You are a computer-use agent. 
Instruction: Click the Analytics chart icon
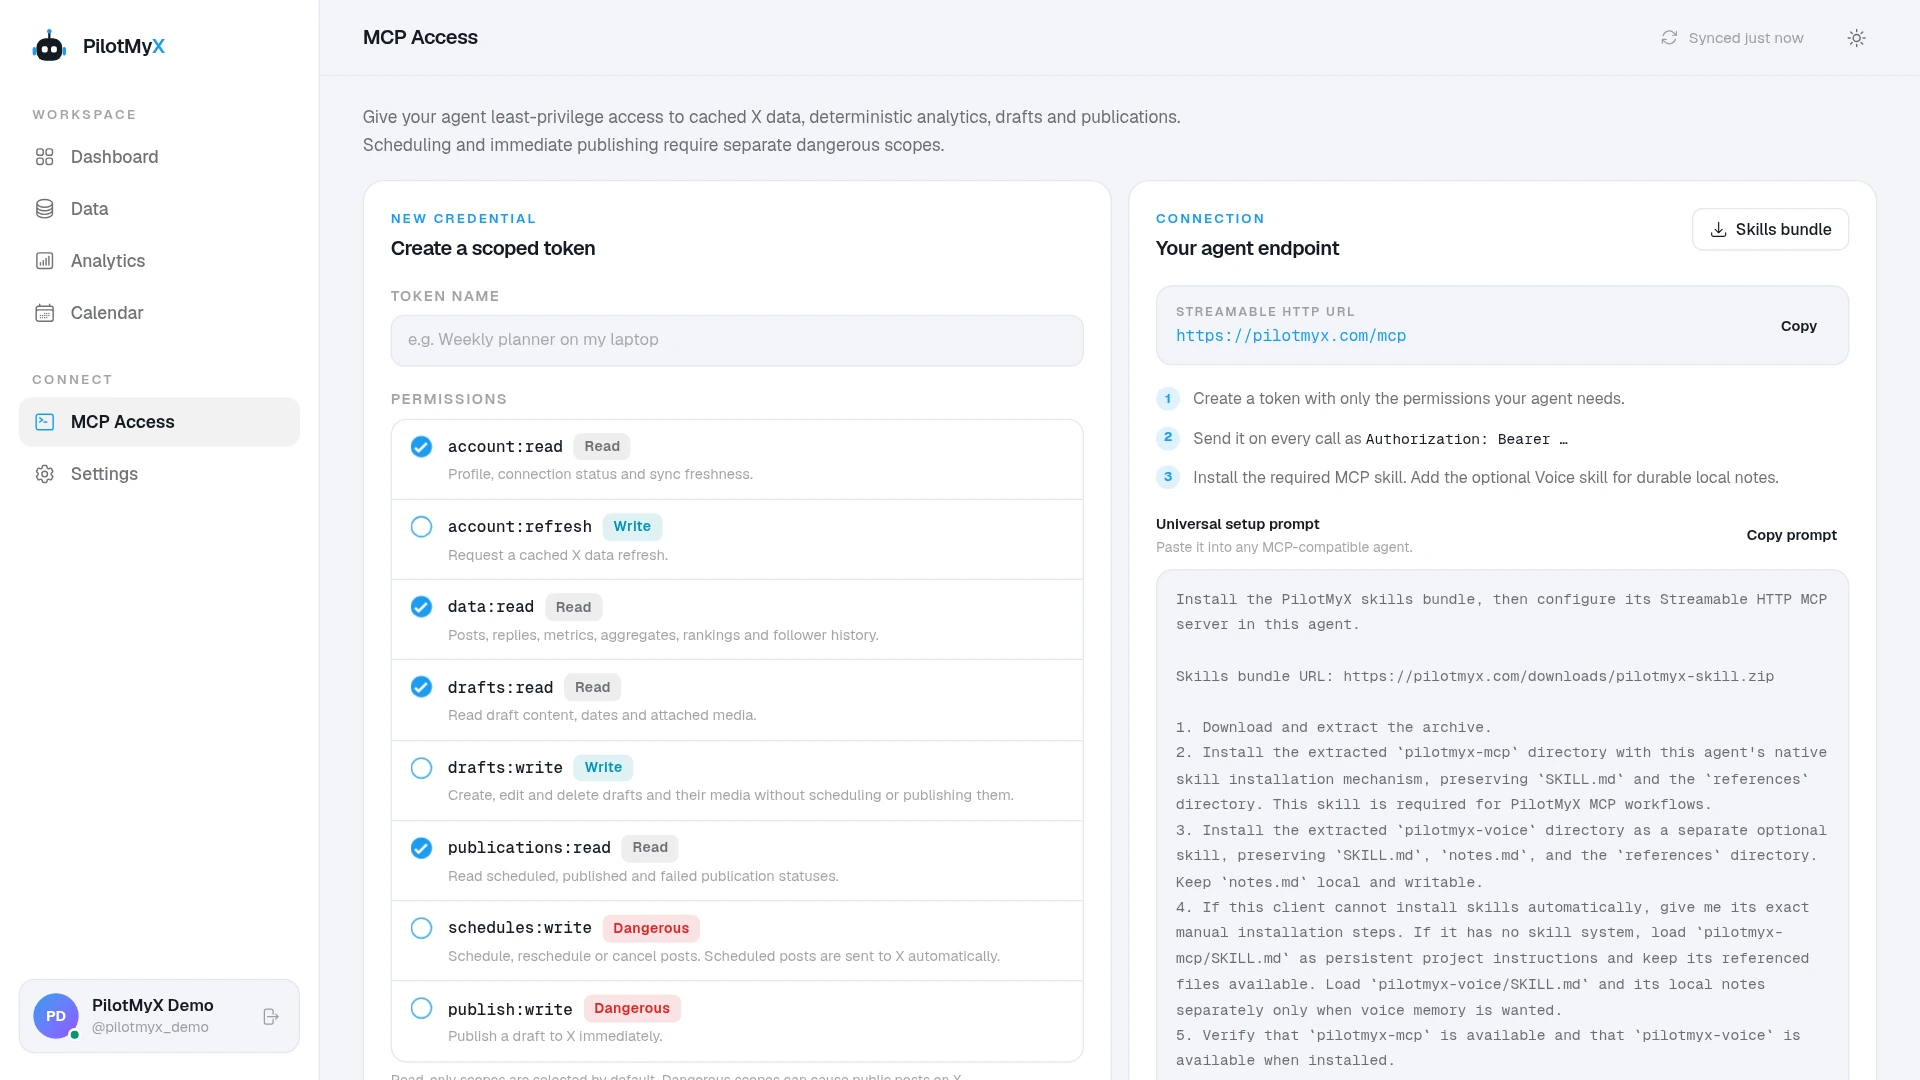pyautogui.click(x=44, y=261)
